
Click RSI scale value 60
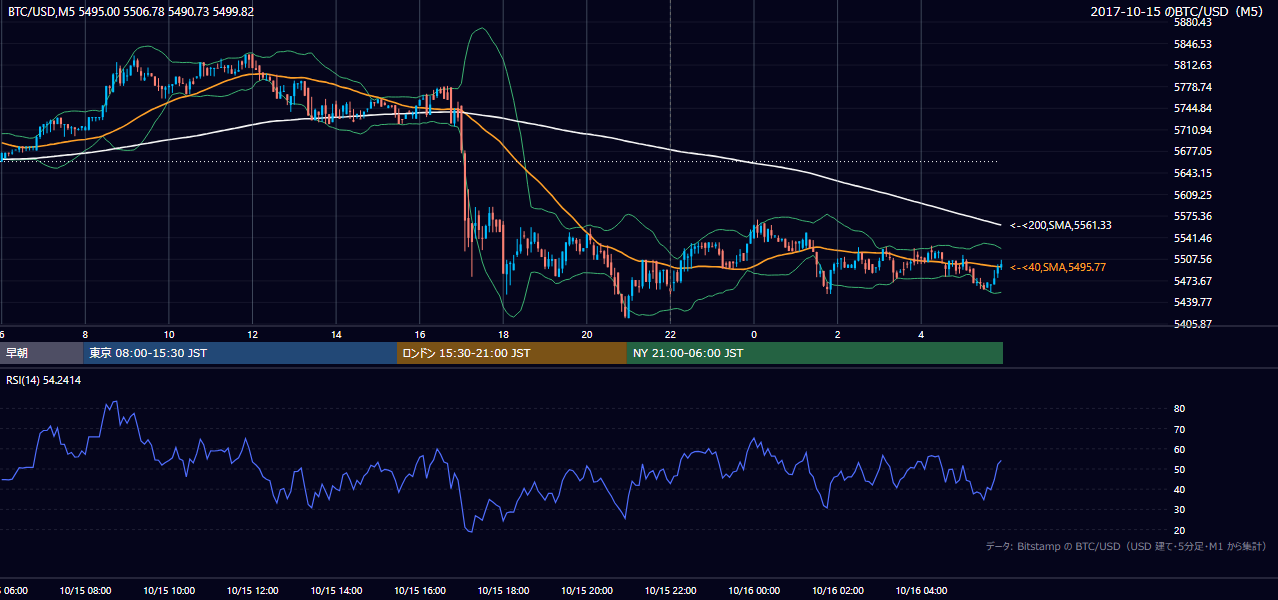tap(1180, 449)
